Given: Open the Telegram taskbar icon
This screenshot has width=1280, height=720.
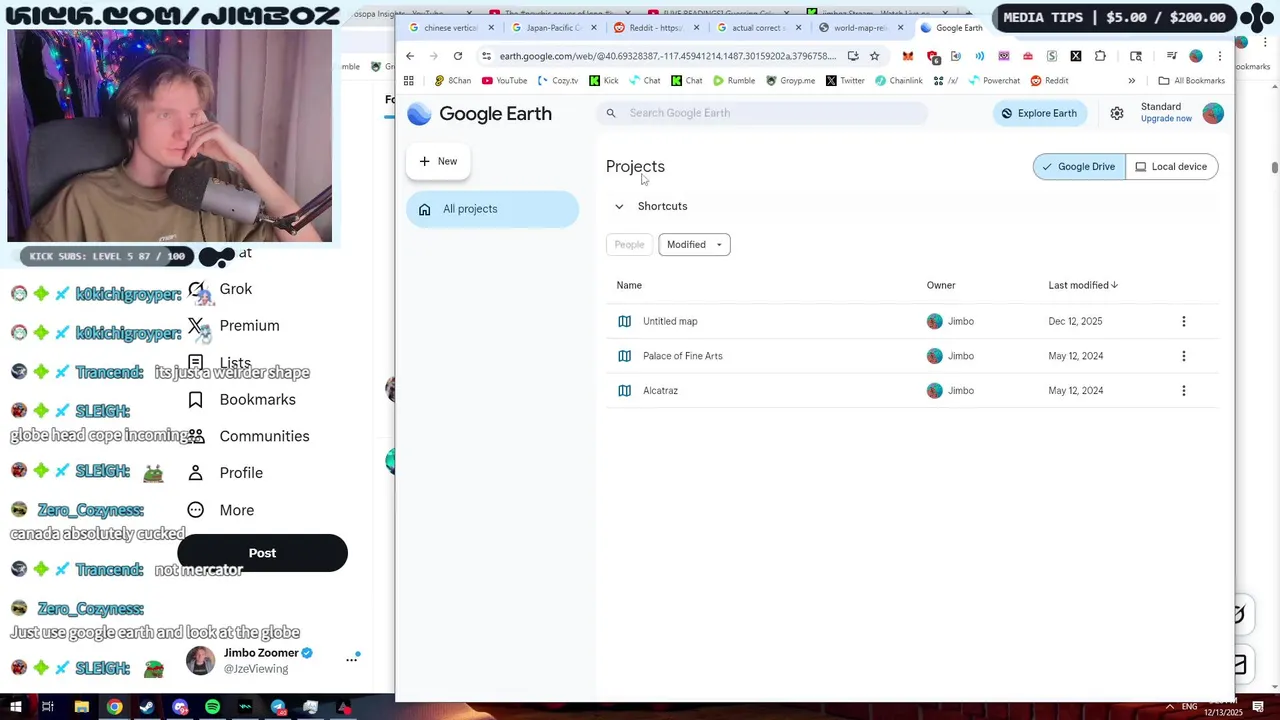Looking at the screenshot, I should [x=278, y=707].
